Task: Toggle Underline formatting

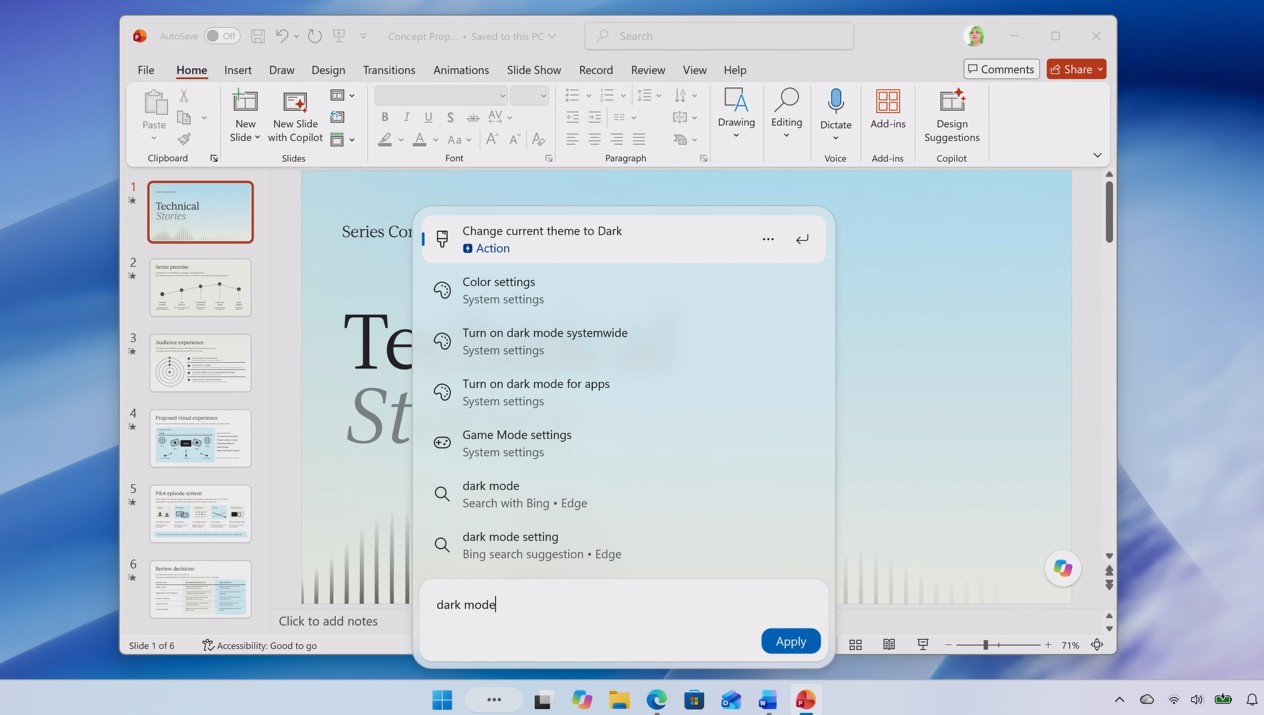Action: pos(429,118)
